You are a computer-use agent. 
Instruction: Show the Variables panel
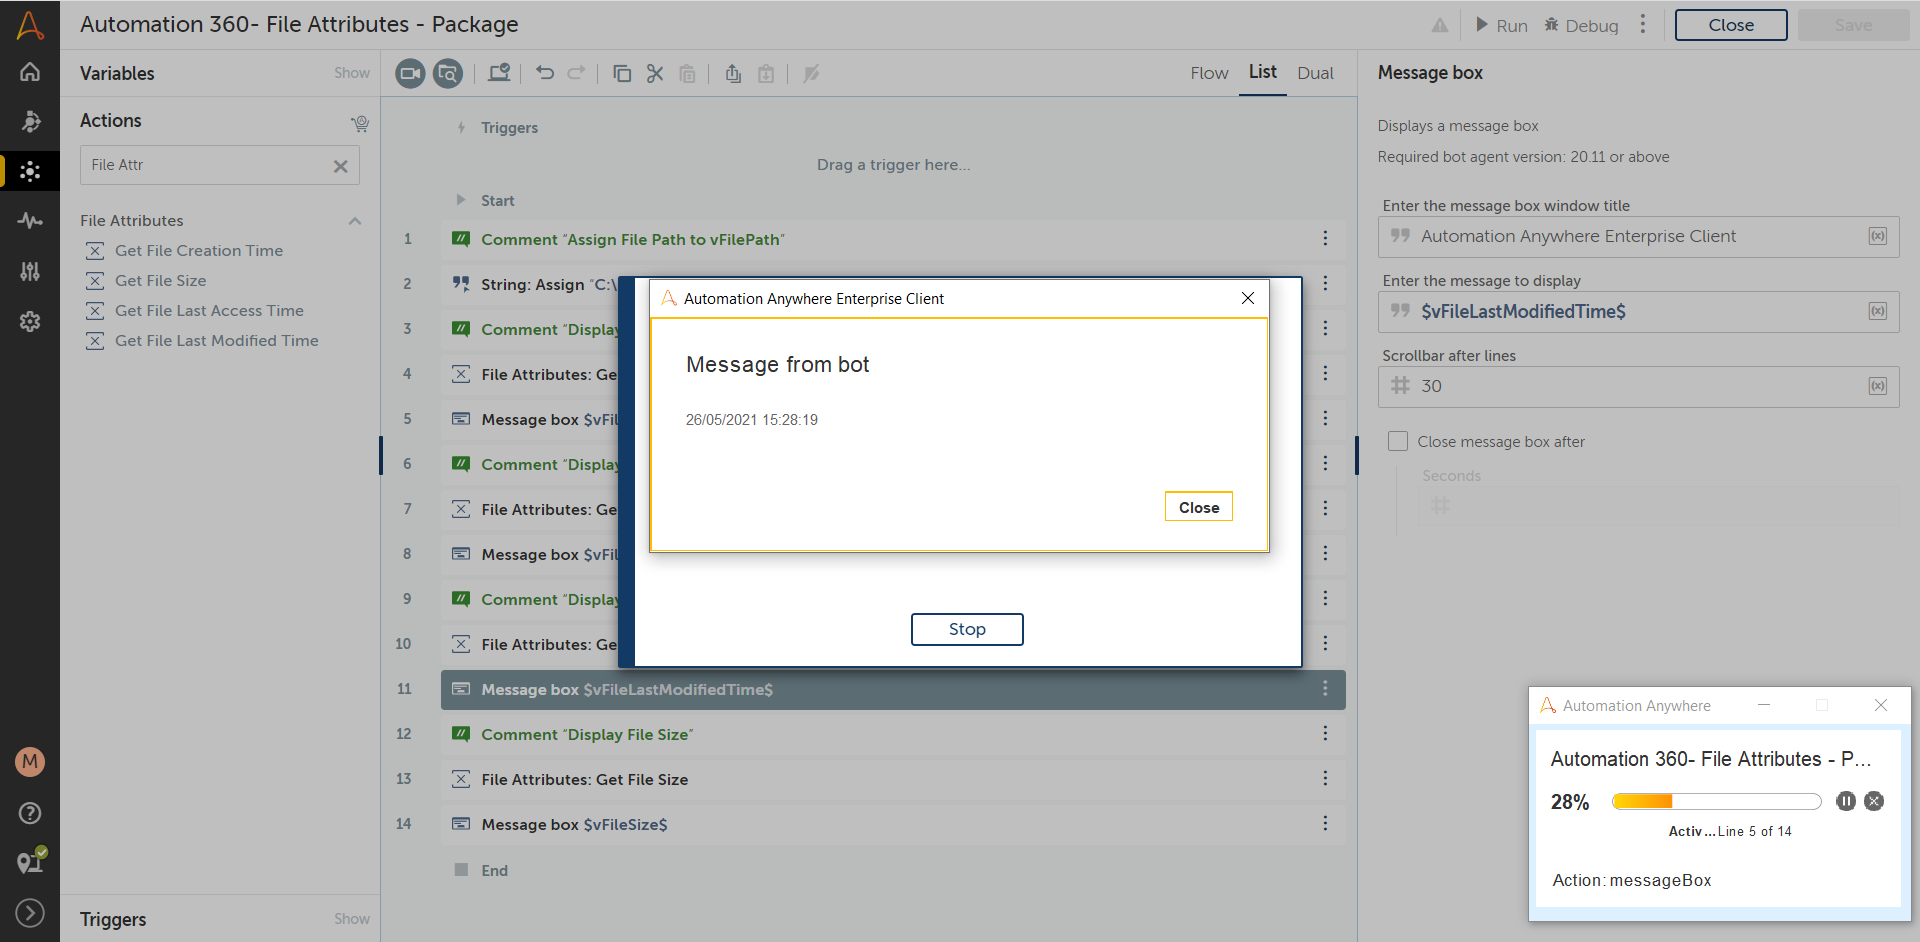pyautogui.click(x=351, y=73)
